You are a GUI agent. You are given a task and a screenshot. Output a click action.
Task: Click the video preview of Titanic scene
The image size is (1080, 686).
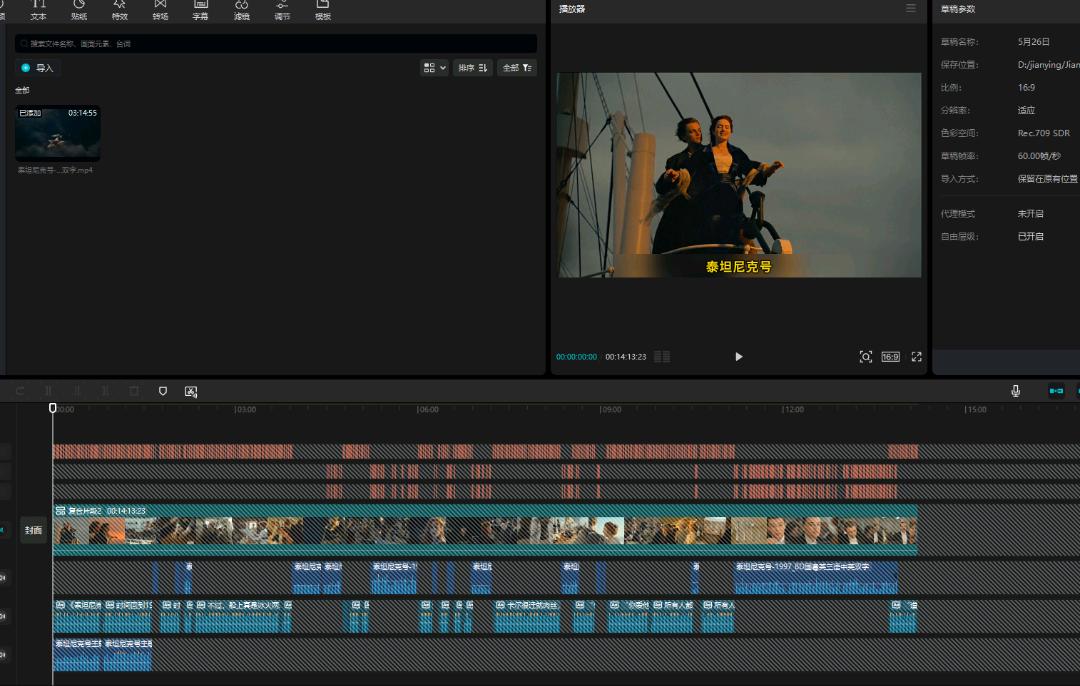tap(739, 175)
